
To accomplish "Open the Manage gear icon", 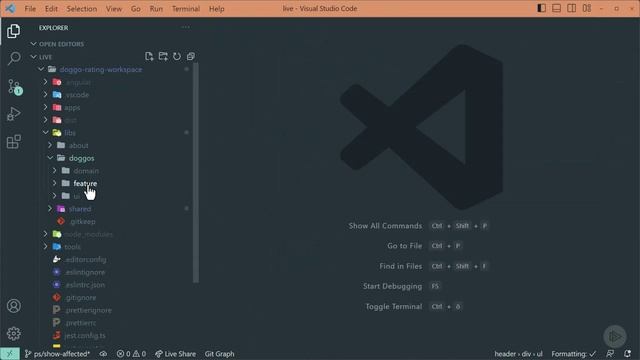I will click(x=13, y=333).
